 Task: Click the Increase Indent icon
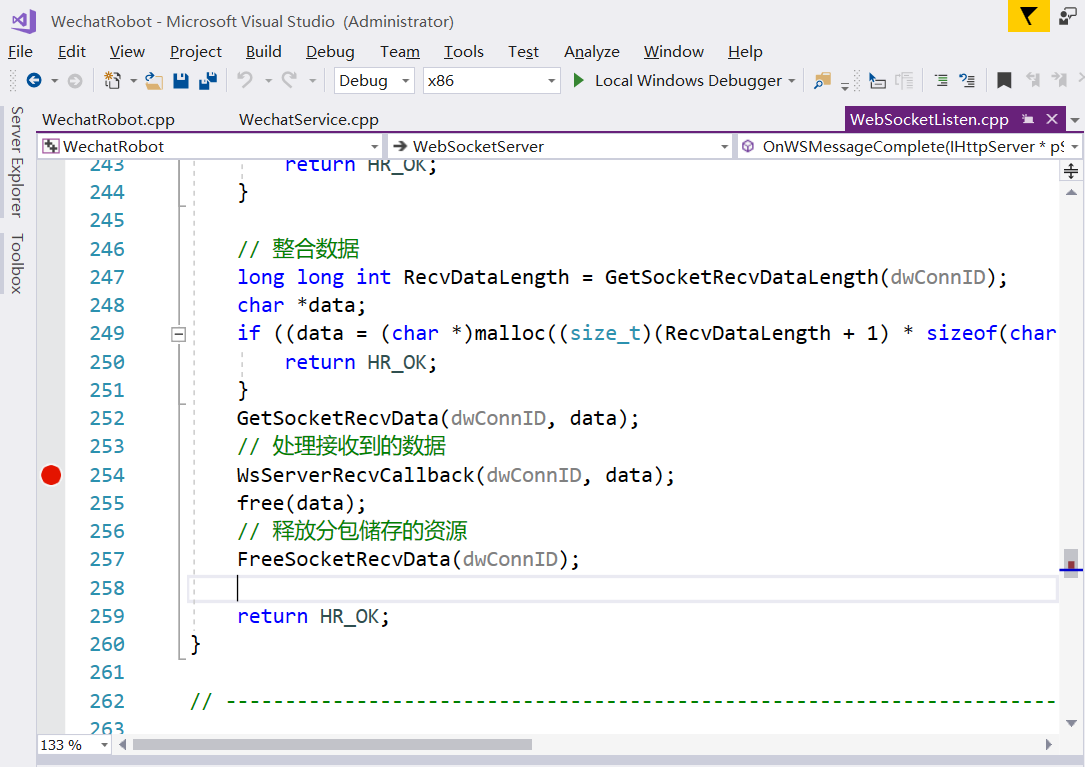(967, 80)
